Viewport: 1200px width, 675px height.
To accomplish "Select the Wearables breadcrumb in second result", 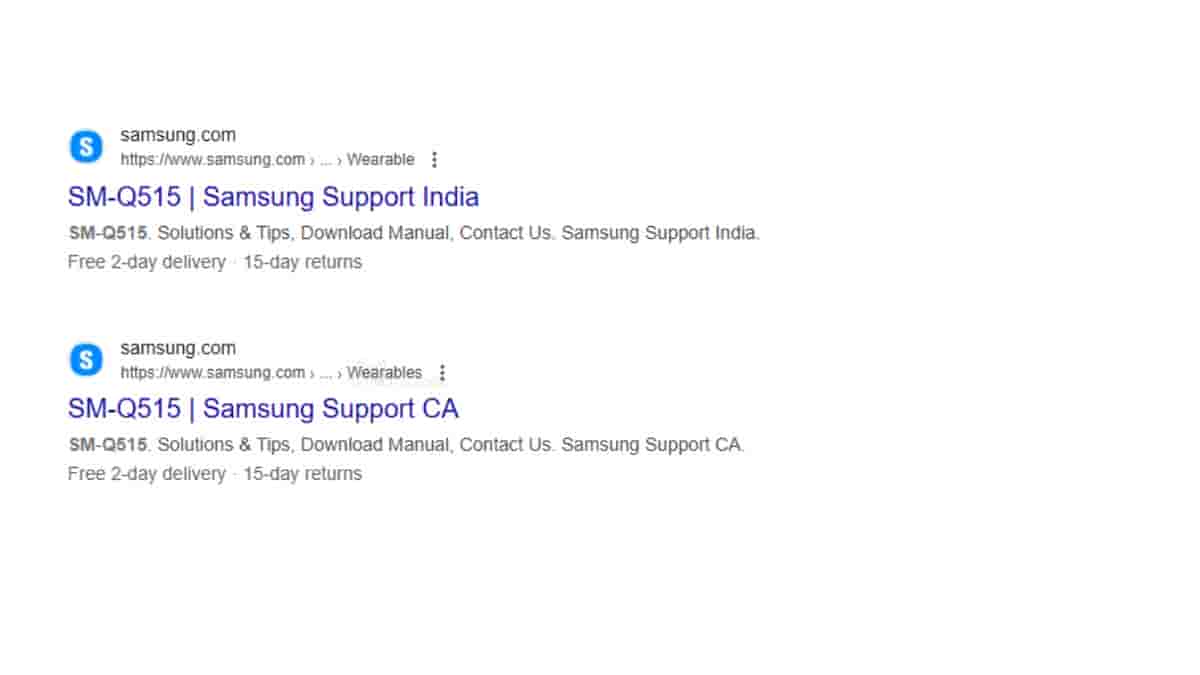I will [x=384, y=373].
